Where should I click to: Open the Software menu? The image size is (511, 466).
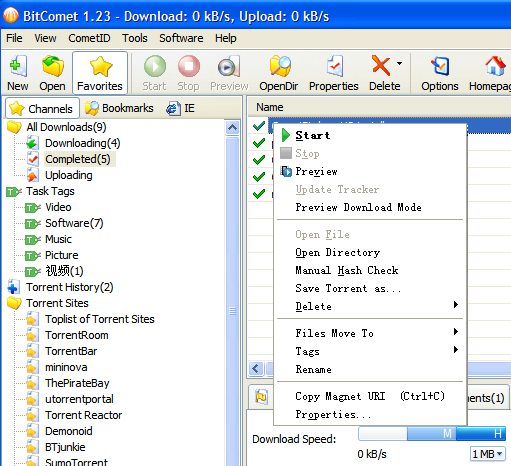pos(181,38)
